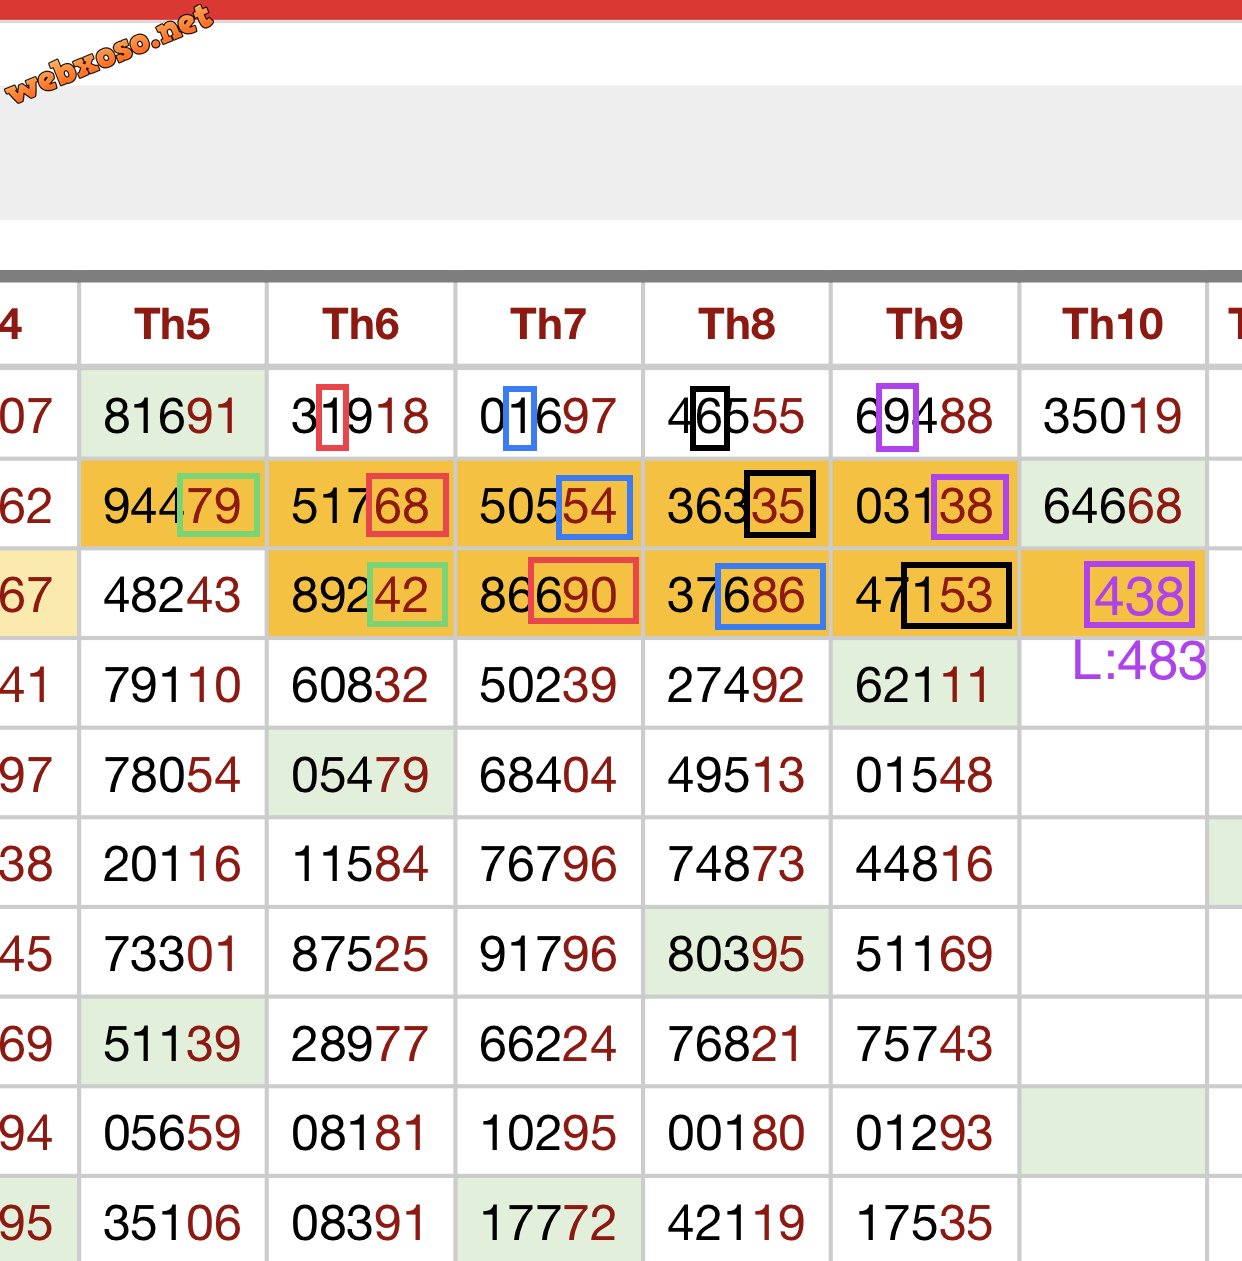This screenshot has width=1242, height=1261.
Task: Click the cell showing 94479
Action: (173, 505)
